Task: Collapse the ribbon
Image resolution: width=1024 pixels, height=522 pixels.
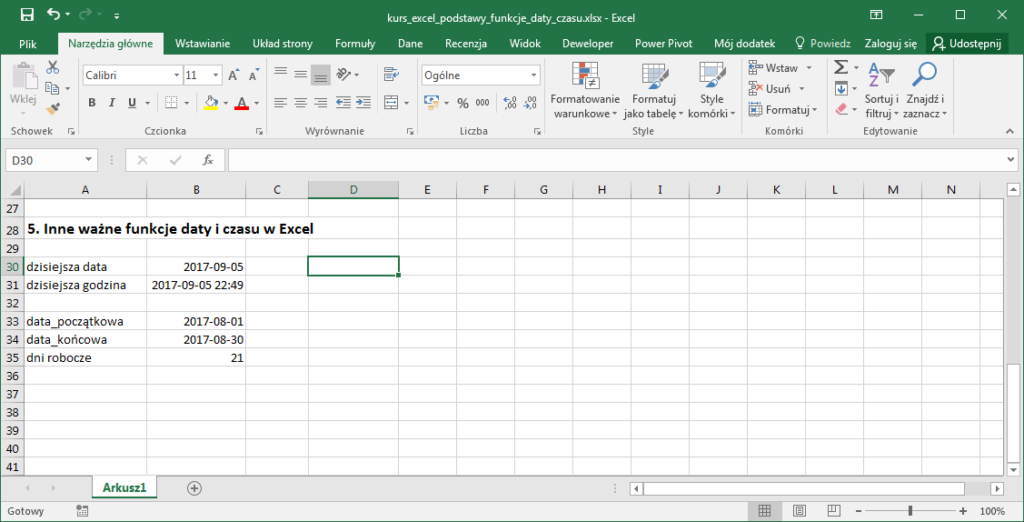Action: point(1010,131)
